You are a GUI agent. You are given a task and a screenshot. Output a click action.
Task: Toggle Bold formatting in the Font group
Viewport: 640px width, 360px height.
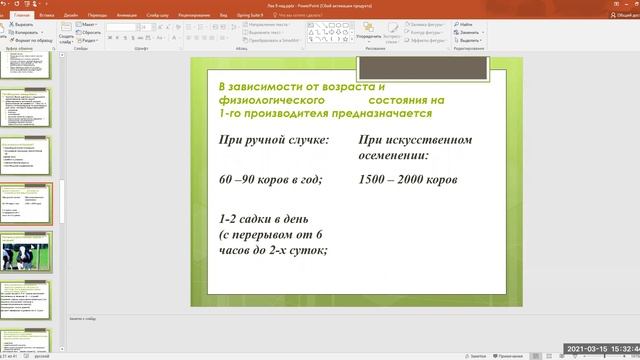click(x=110, y=38)
